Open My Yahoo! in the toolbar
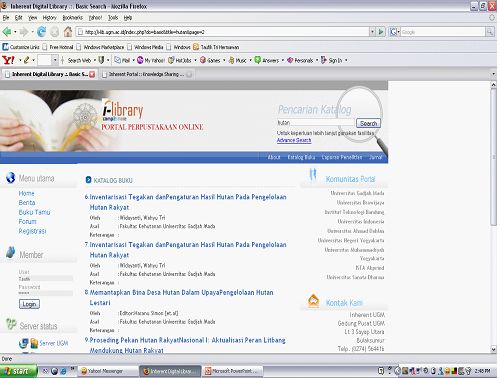Screen dimensions: 500x378 (x=151, y=60)
